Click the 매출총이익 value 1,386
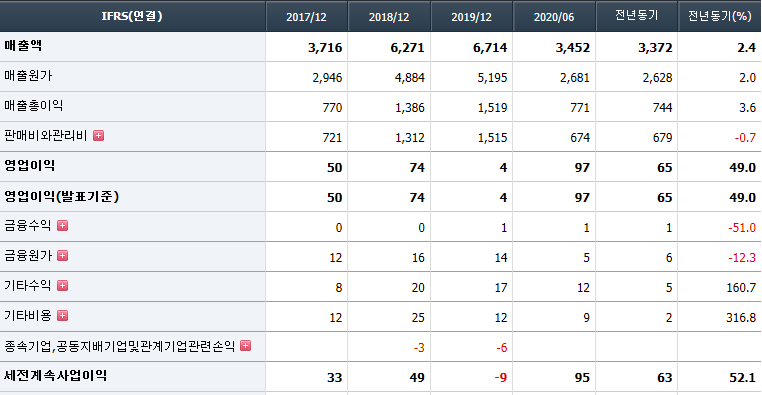 pos(410,107)
